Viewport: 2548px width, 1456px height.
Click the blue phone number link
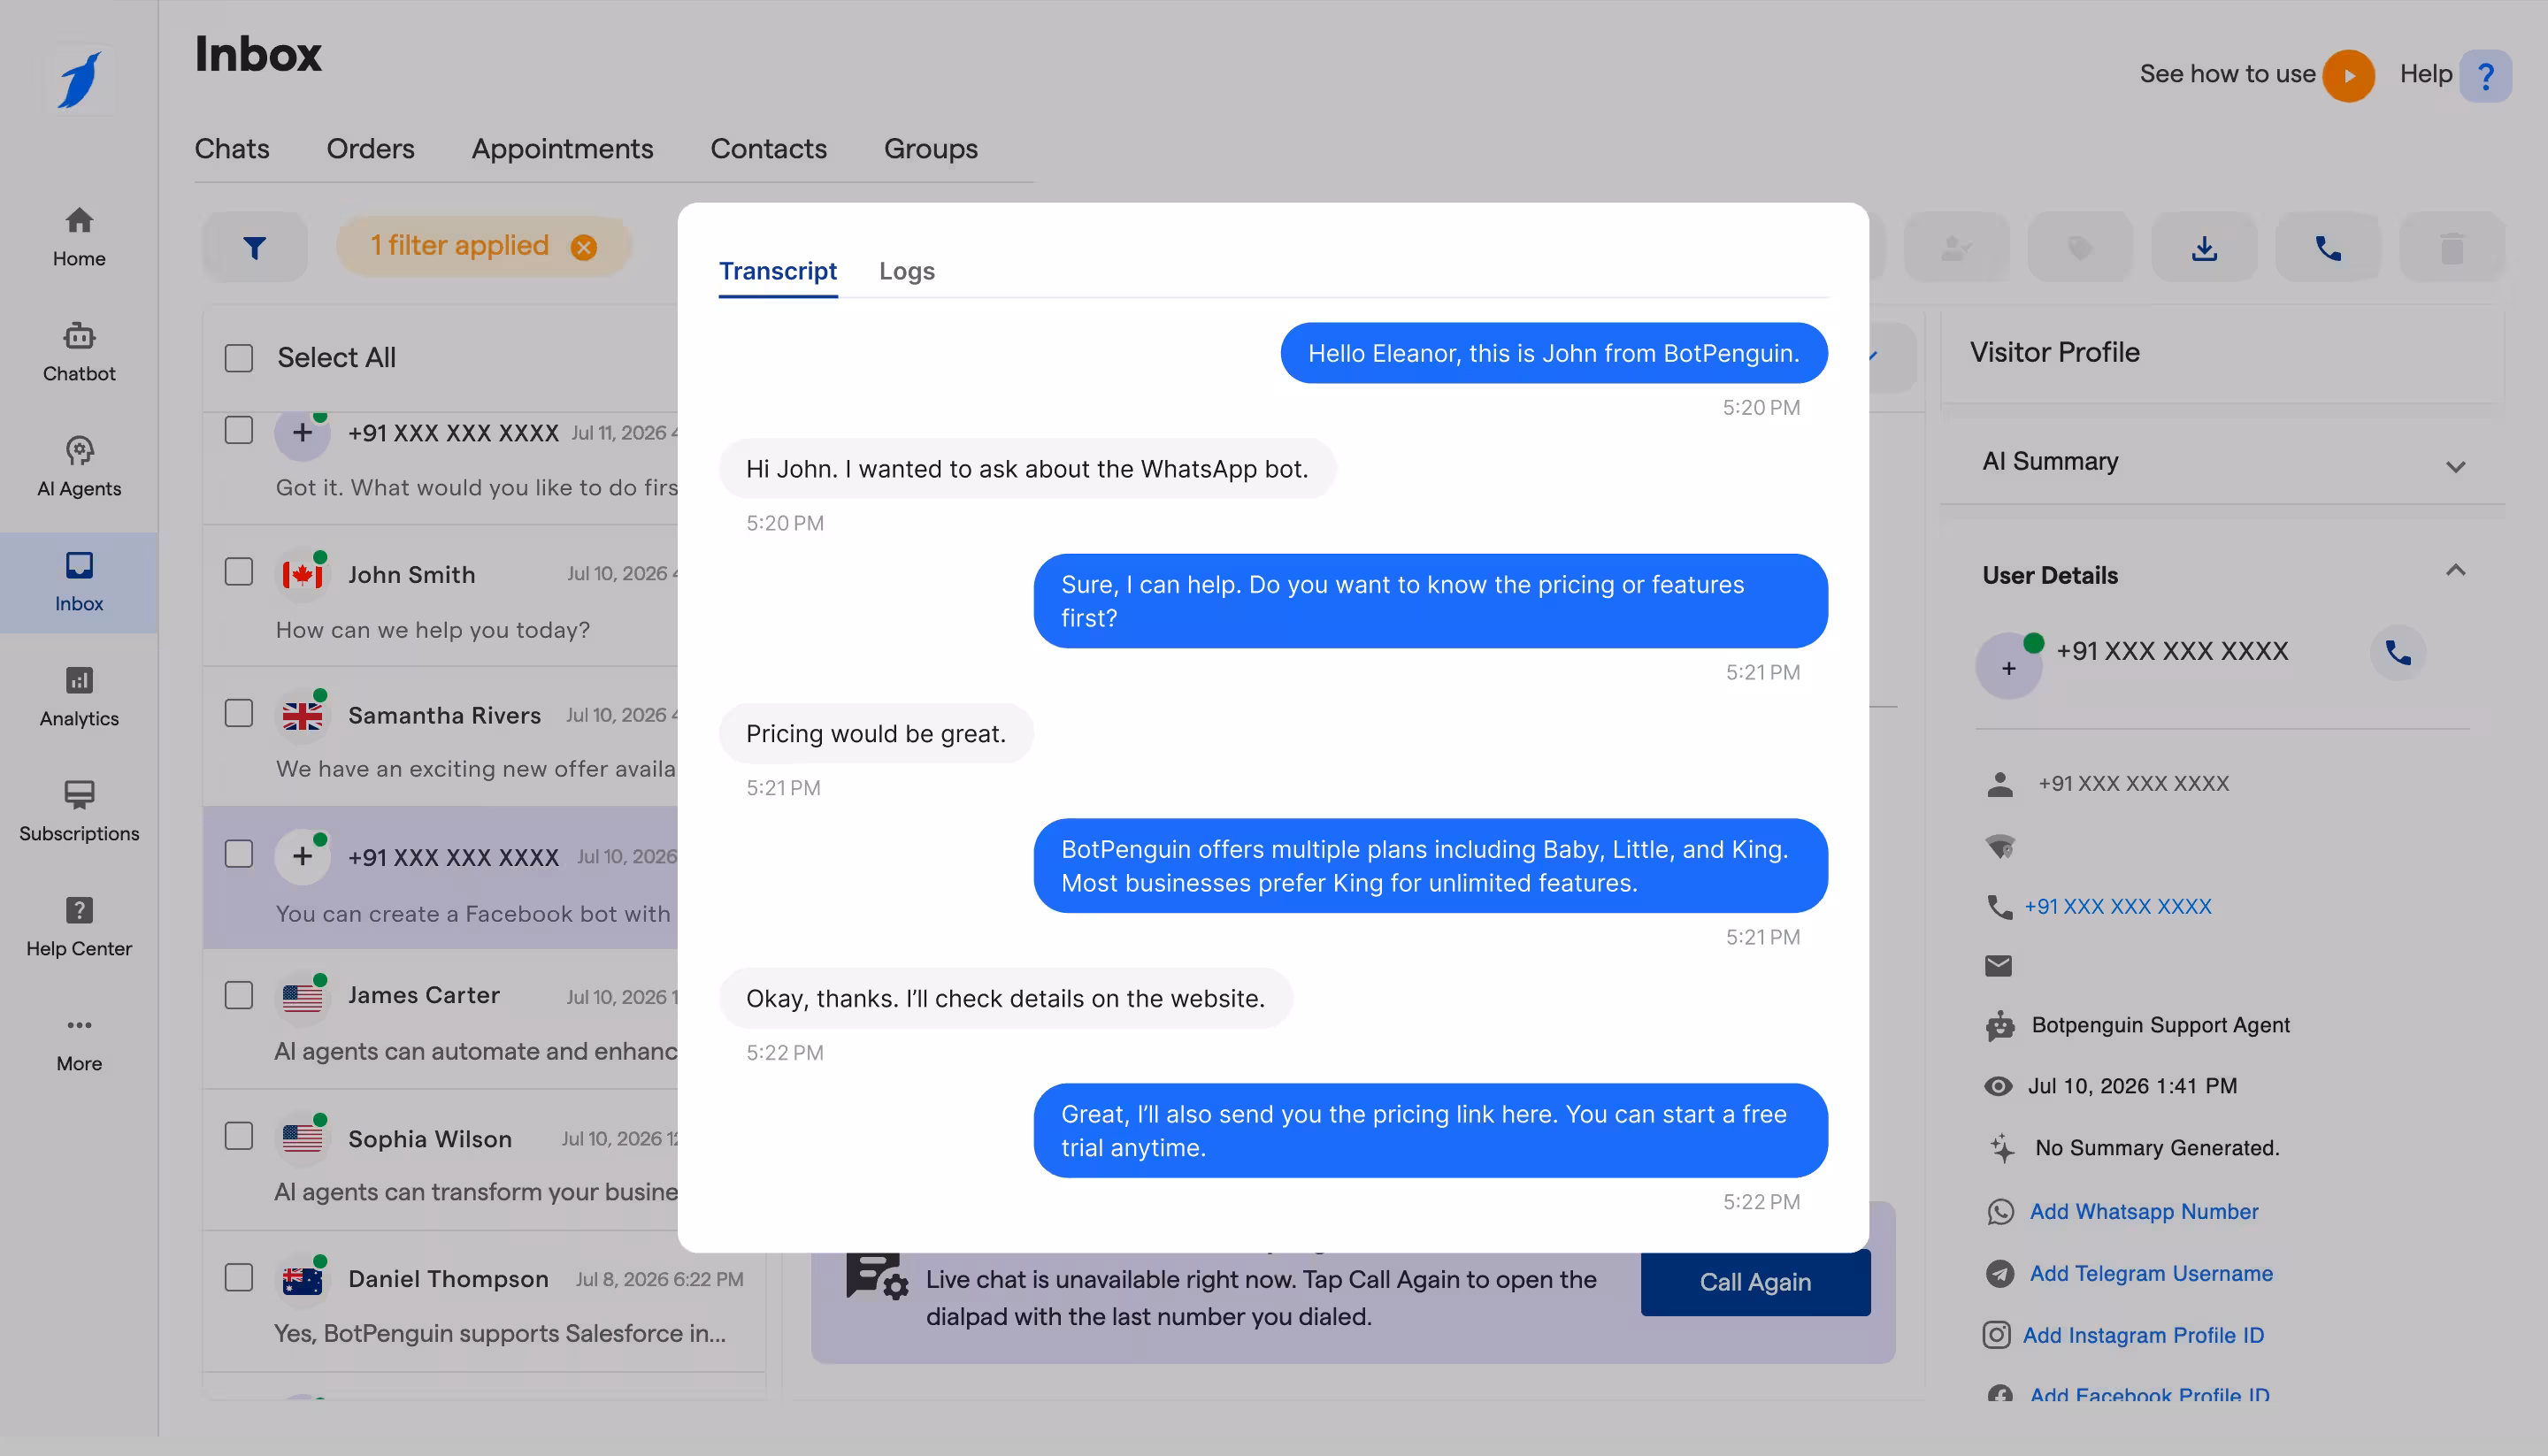(2118, 907)
